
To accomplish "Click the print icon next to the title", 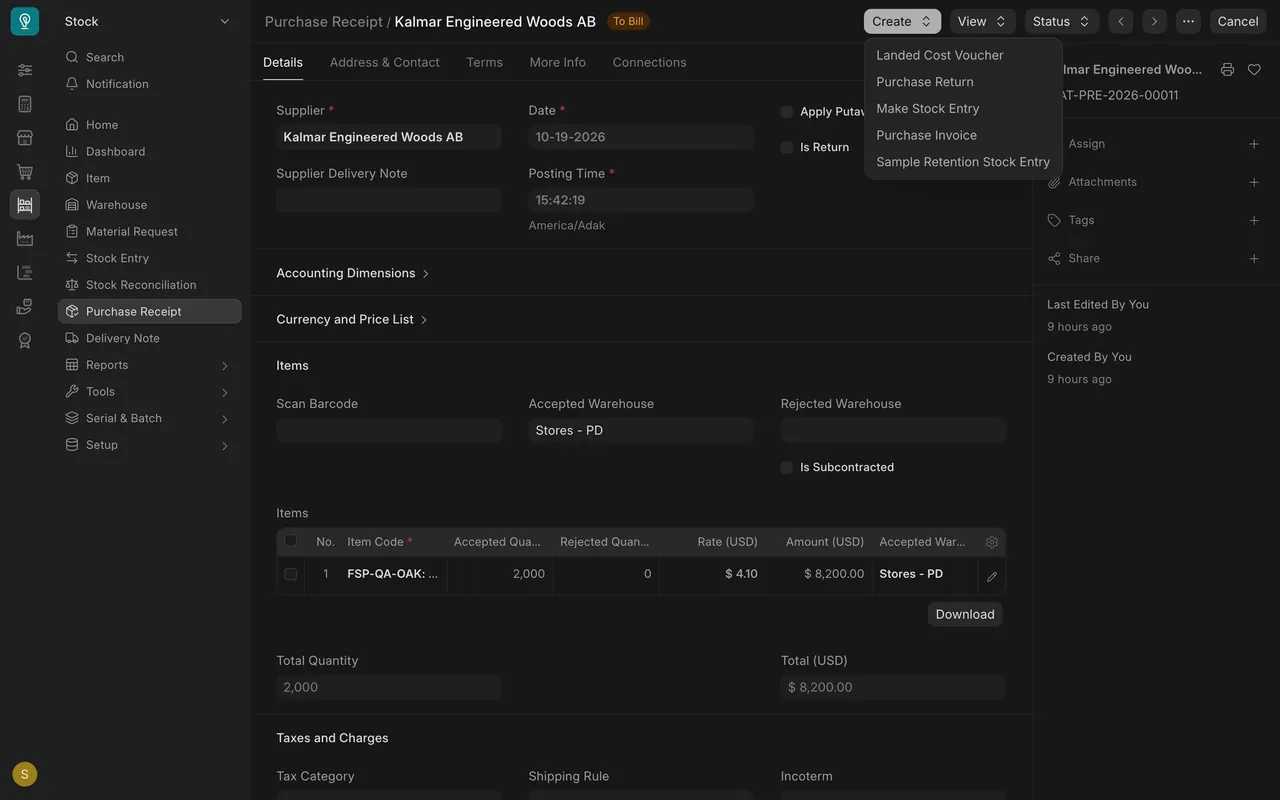I will 1227,70.
